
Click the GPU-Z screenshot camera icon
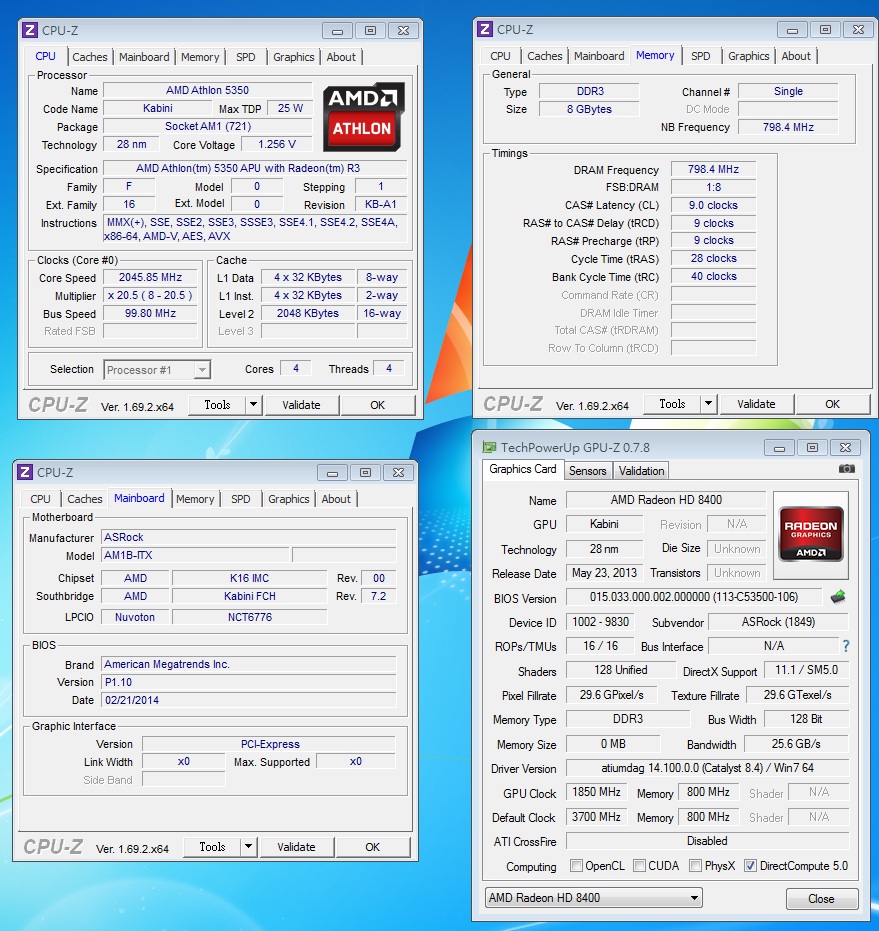point(846,469)
